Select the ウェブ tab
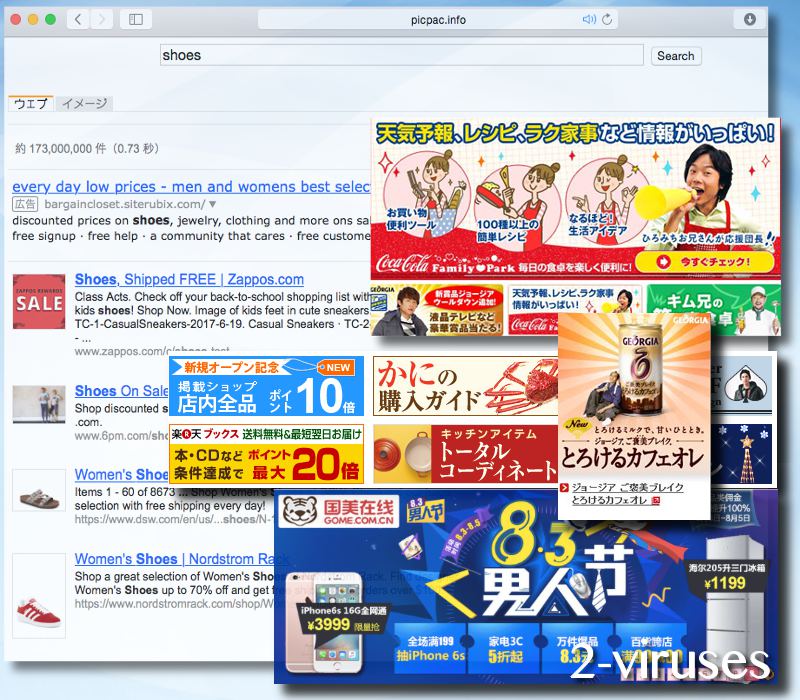800x700 pixels. click(x=29, y=103)
